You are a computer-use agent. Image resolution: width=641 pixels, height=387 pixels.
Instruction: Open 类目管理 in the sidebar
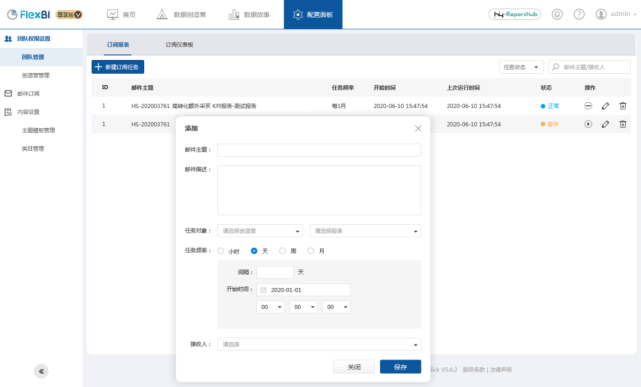coord(33,149)
